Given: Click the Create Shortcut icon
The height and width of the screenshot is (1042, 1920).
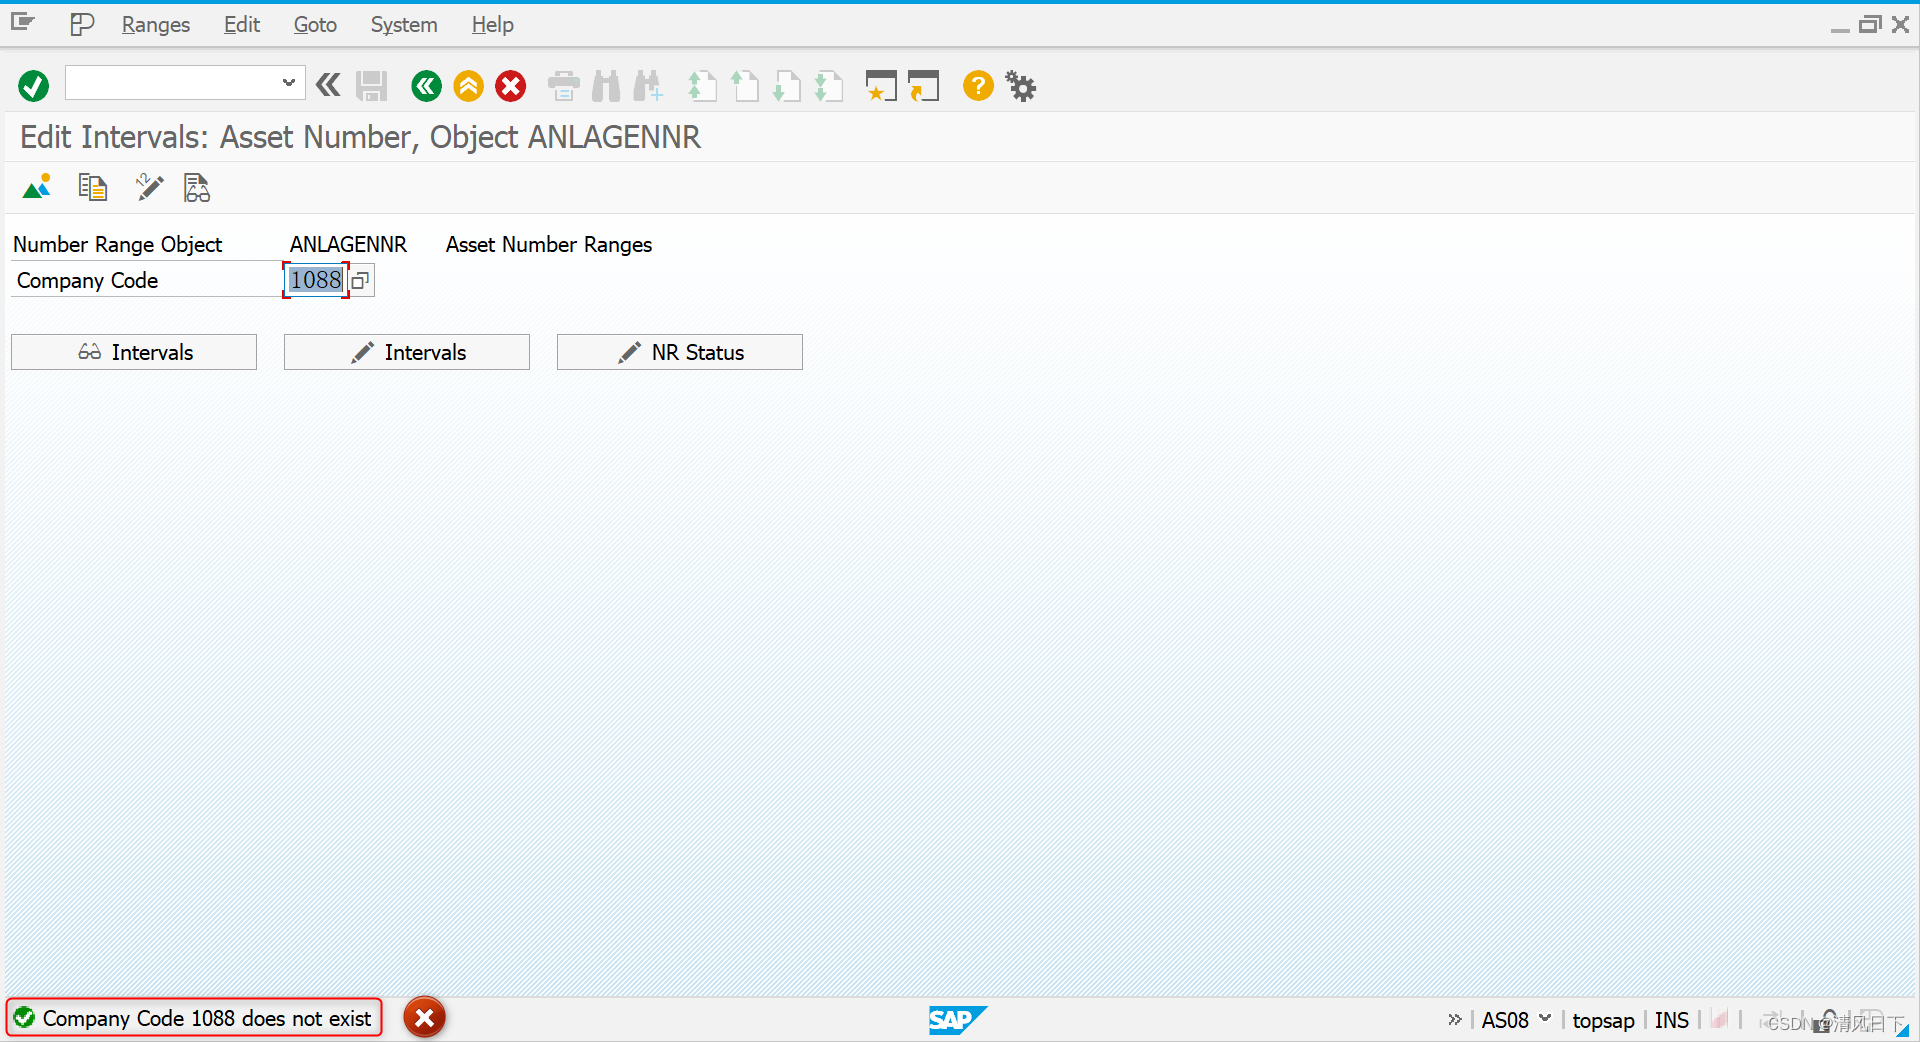Looking at the screenshot, I should [x=924, y=86].
